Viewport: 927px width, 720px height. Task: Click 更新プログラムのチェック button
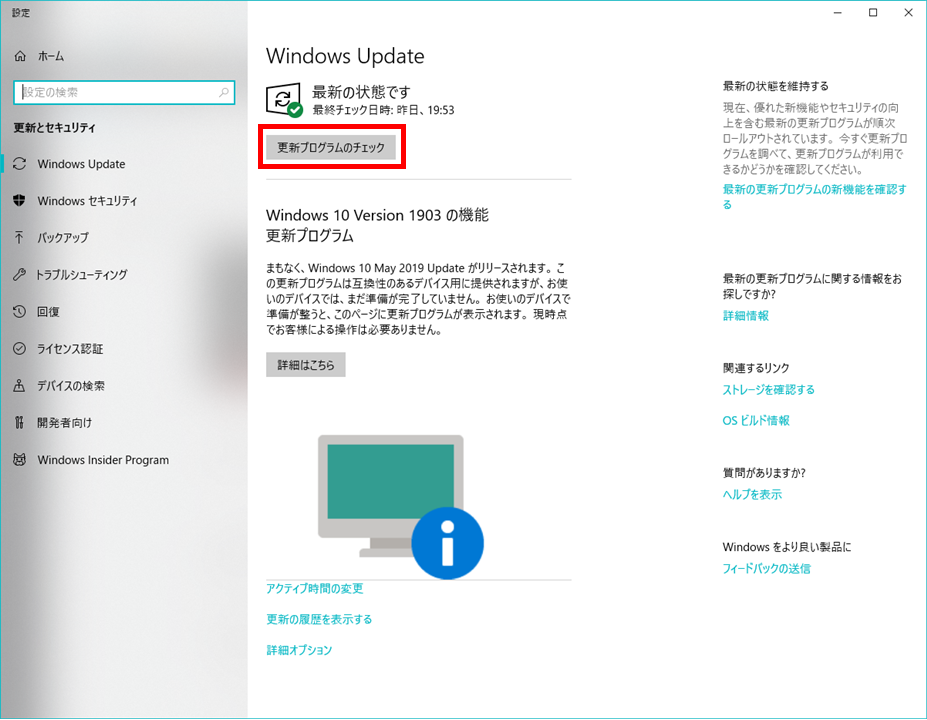tap(331, 147)
